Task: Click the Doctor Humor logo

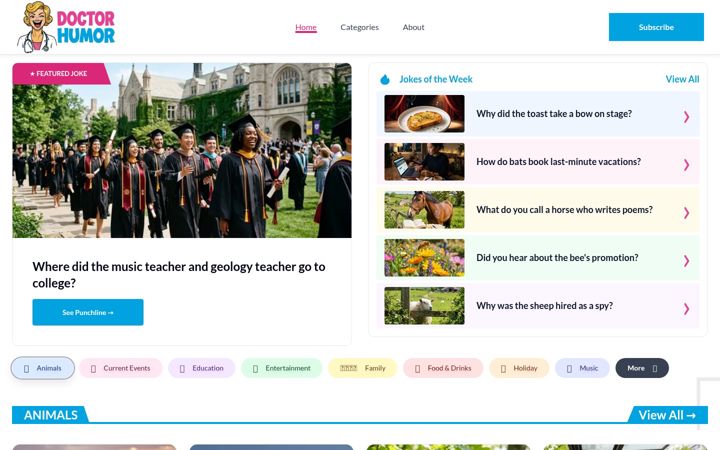Action: (x=66, y=27)
